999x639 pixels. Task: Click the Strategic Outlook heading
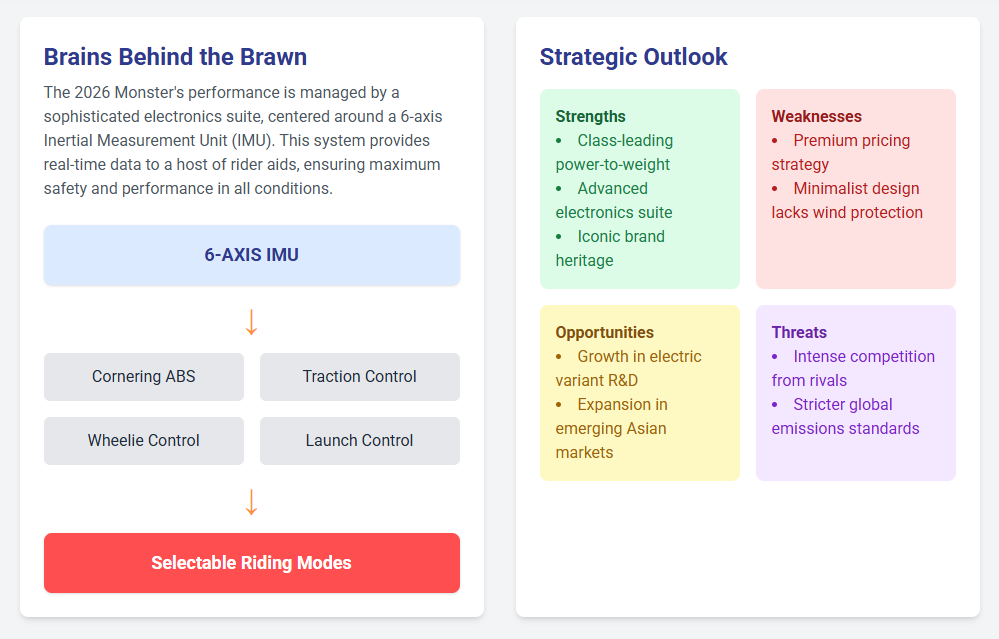[x=633, y=57]
